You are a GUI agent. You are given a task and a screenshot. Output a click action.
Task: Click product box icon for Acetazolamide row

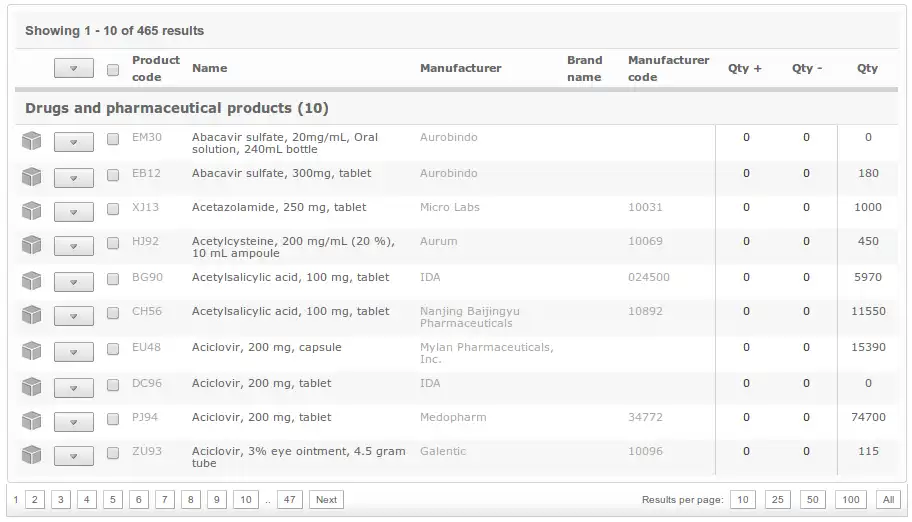[31, 211]
